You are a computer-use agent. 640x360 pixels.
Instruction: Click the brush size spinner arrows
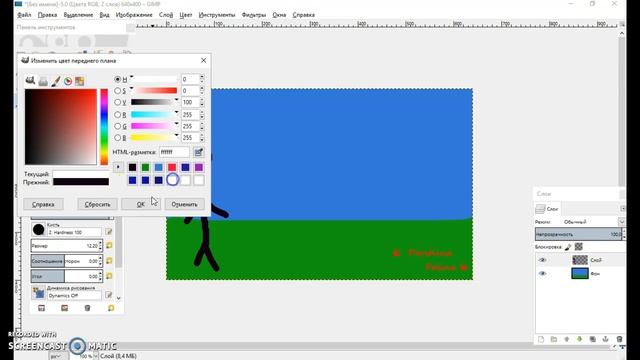100,246
